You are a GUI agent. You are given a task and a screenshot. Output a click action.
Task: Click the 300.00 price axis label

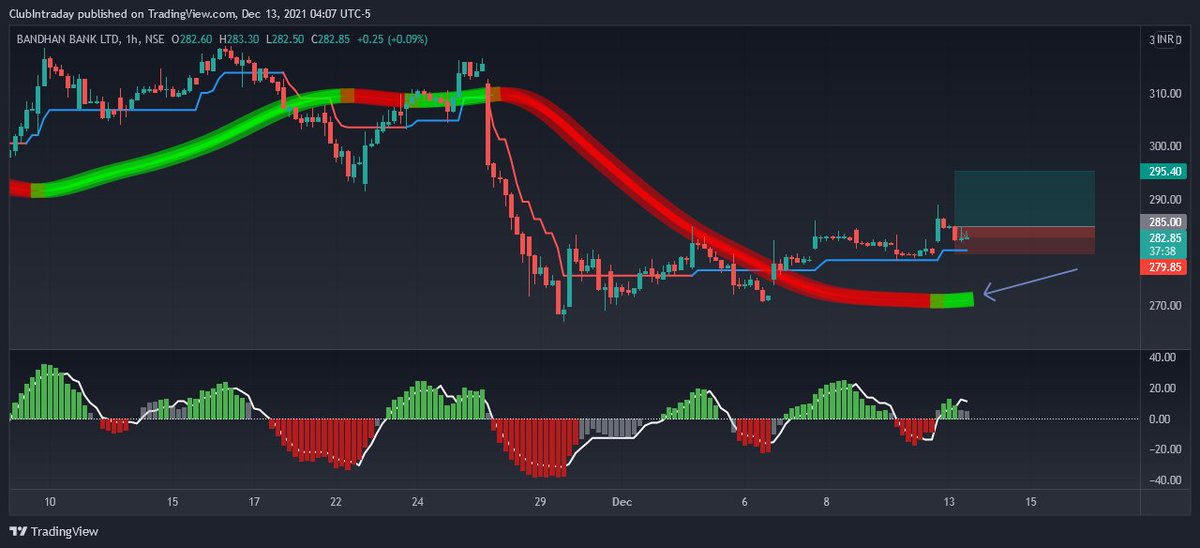tap(1166, 146)
